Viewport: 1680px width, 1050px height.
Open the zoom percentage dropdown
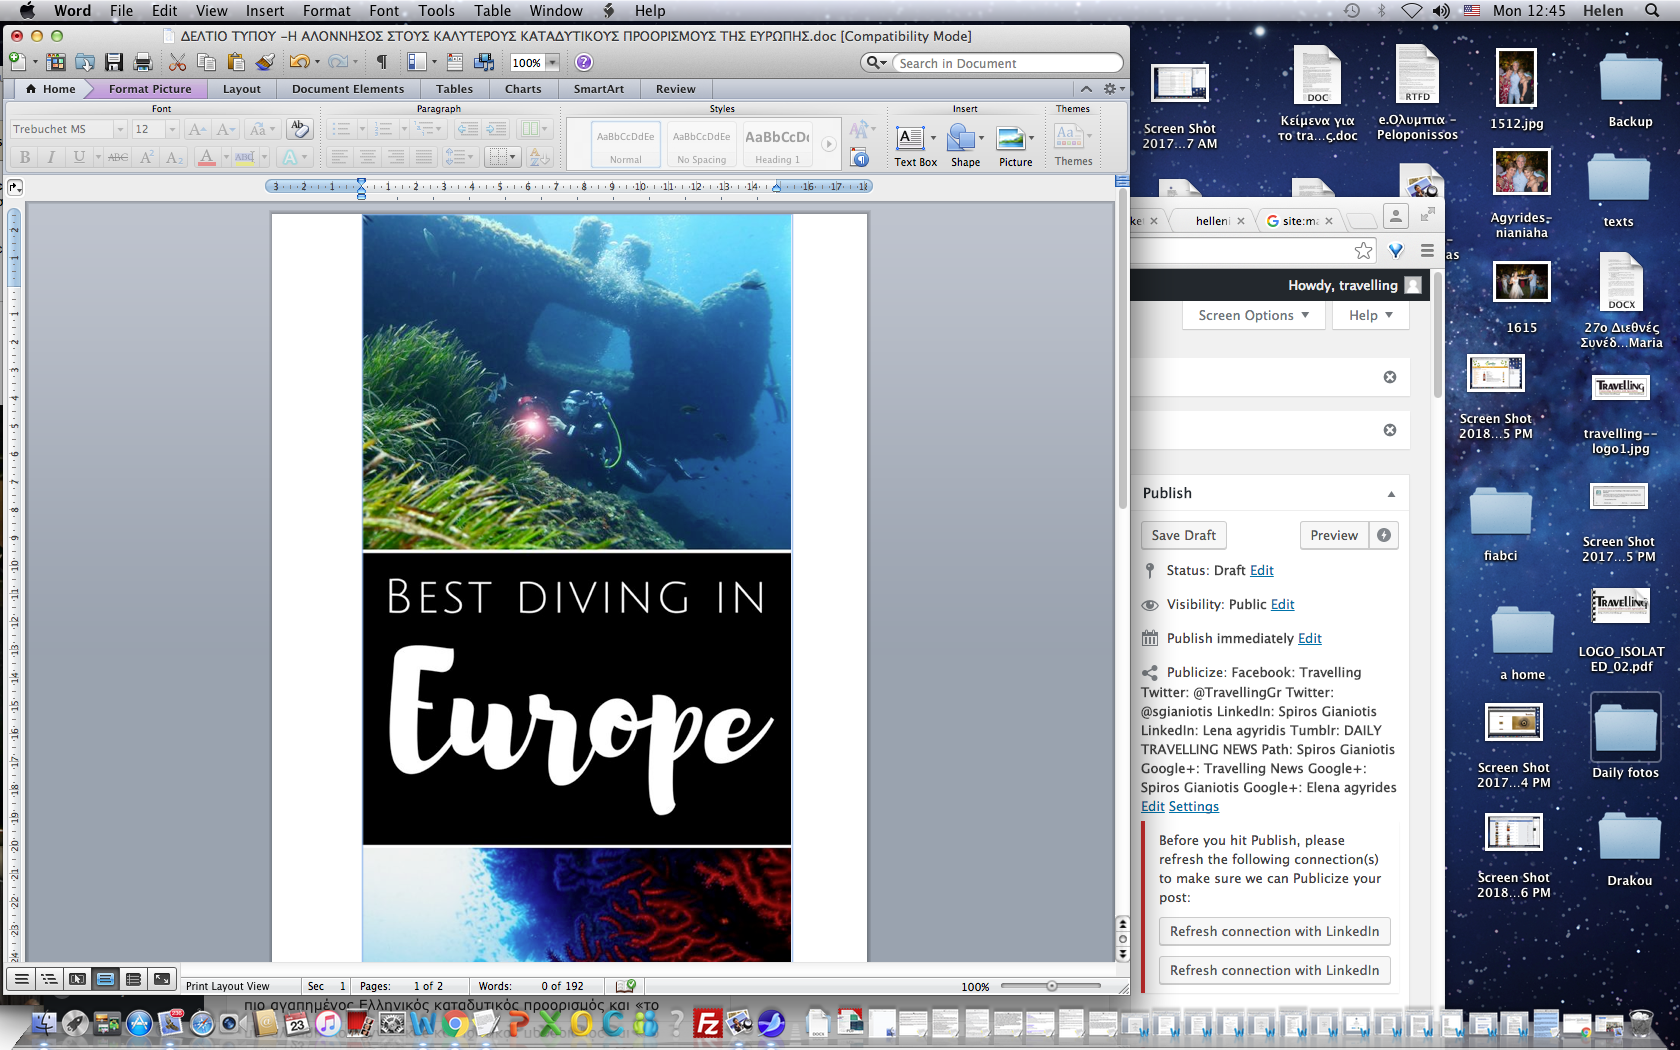pyautogui.click(x=552, y=62)
